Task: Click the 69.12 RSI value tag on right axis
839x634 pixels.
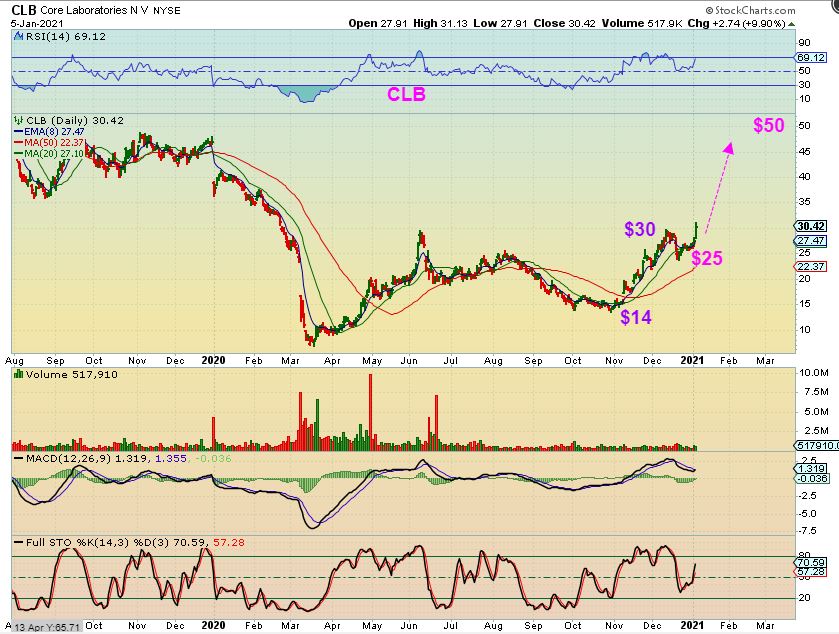Action: tap(811, 57)
